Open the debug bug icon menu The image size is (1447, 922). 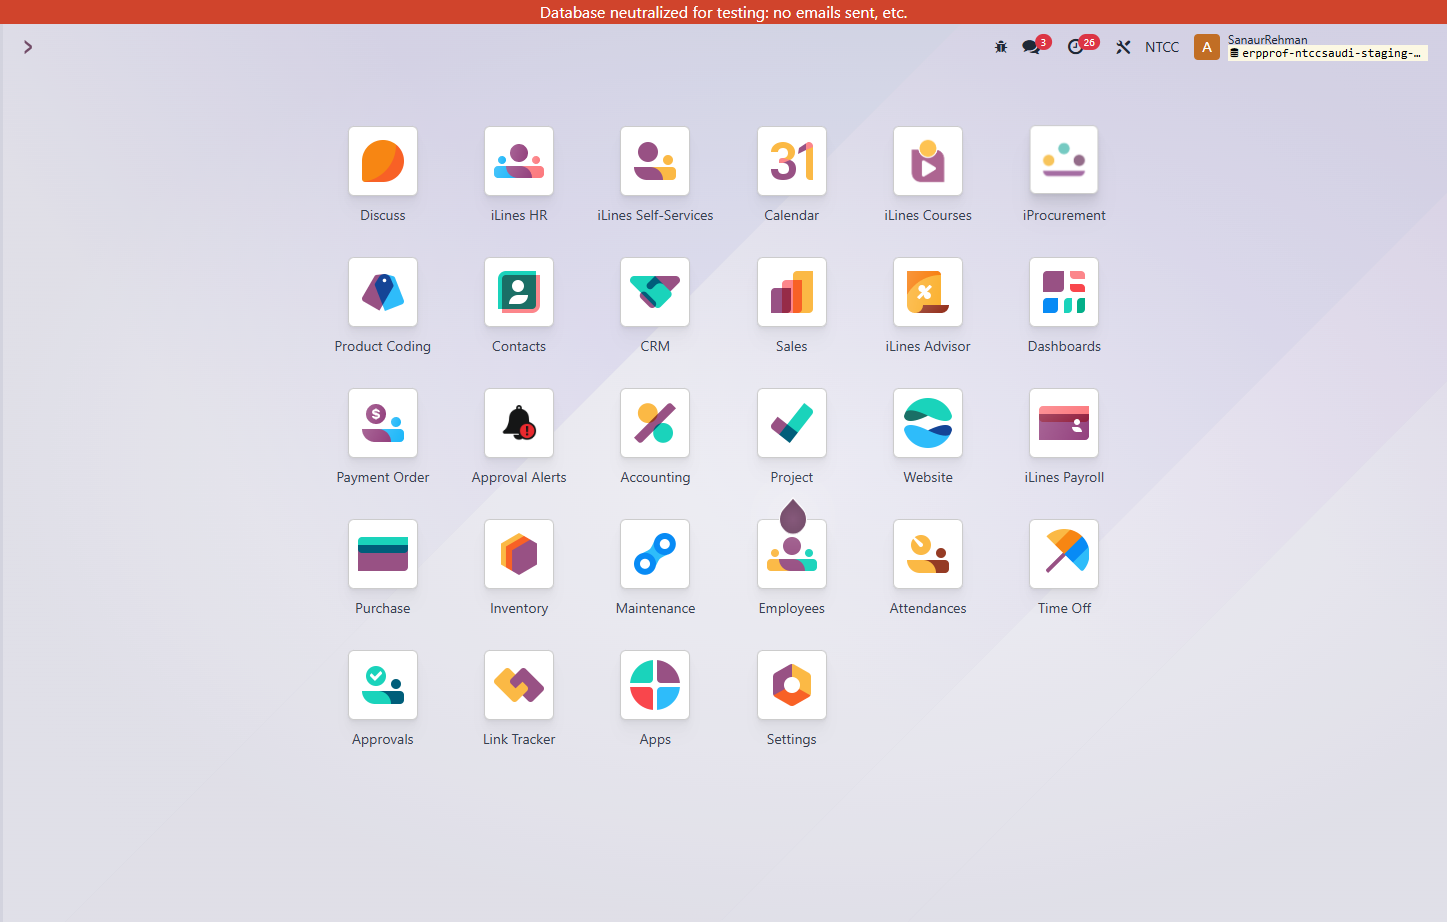(x=1001, y=47)
